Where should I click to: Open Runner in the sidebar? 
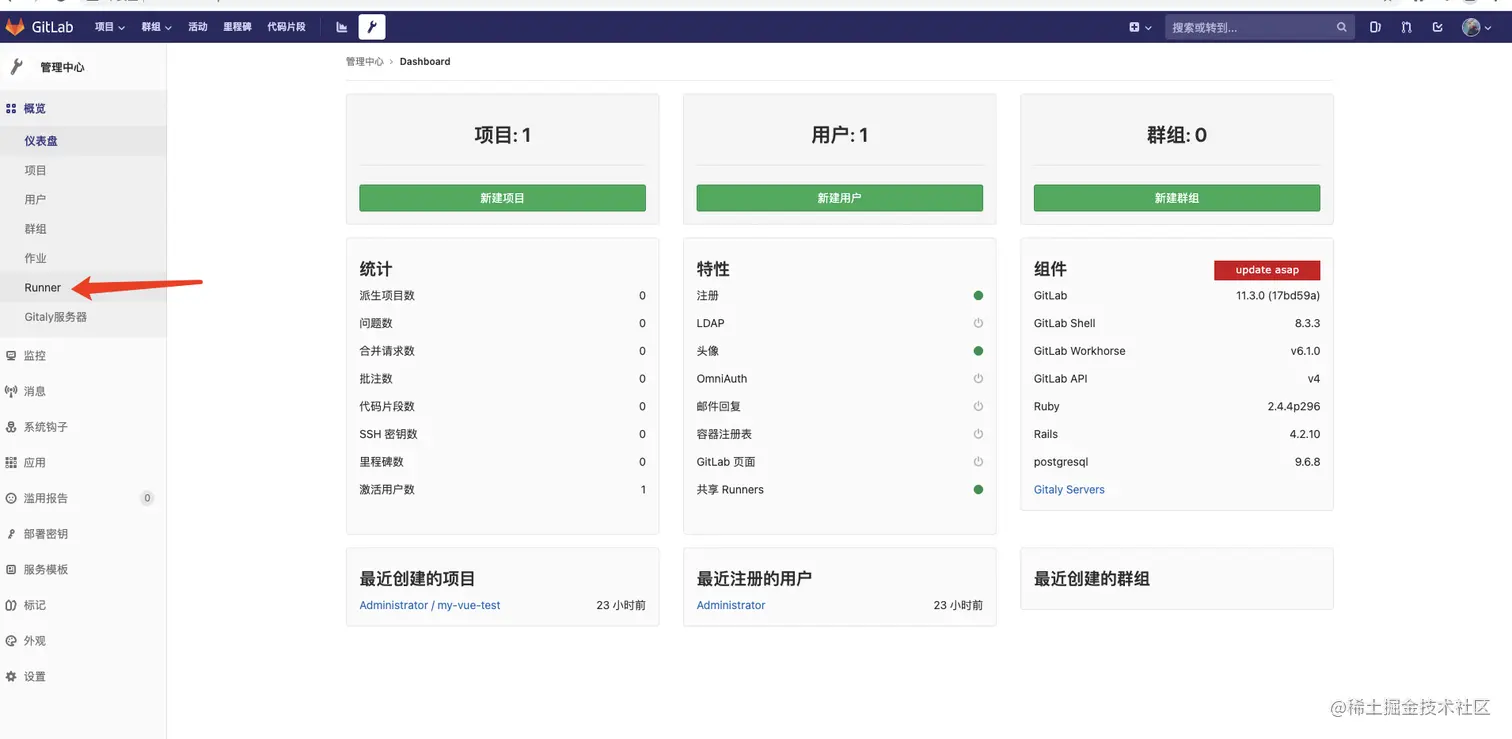tap(83, 287)
